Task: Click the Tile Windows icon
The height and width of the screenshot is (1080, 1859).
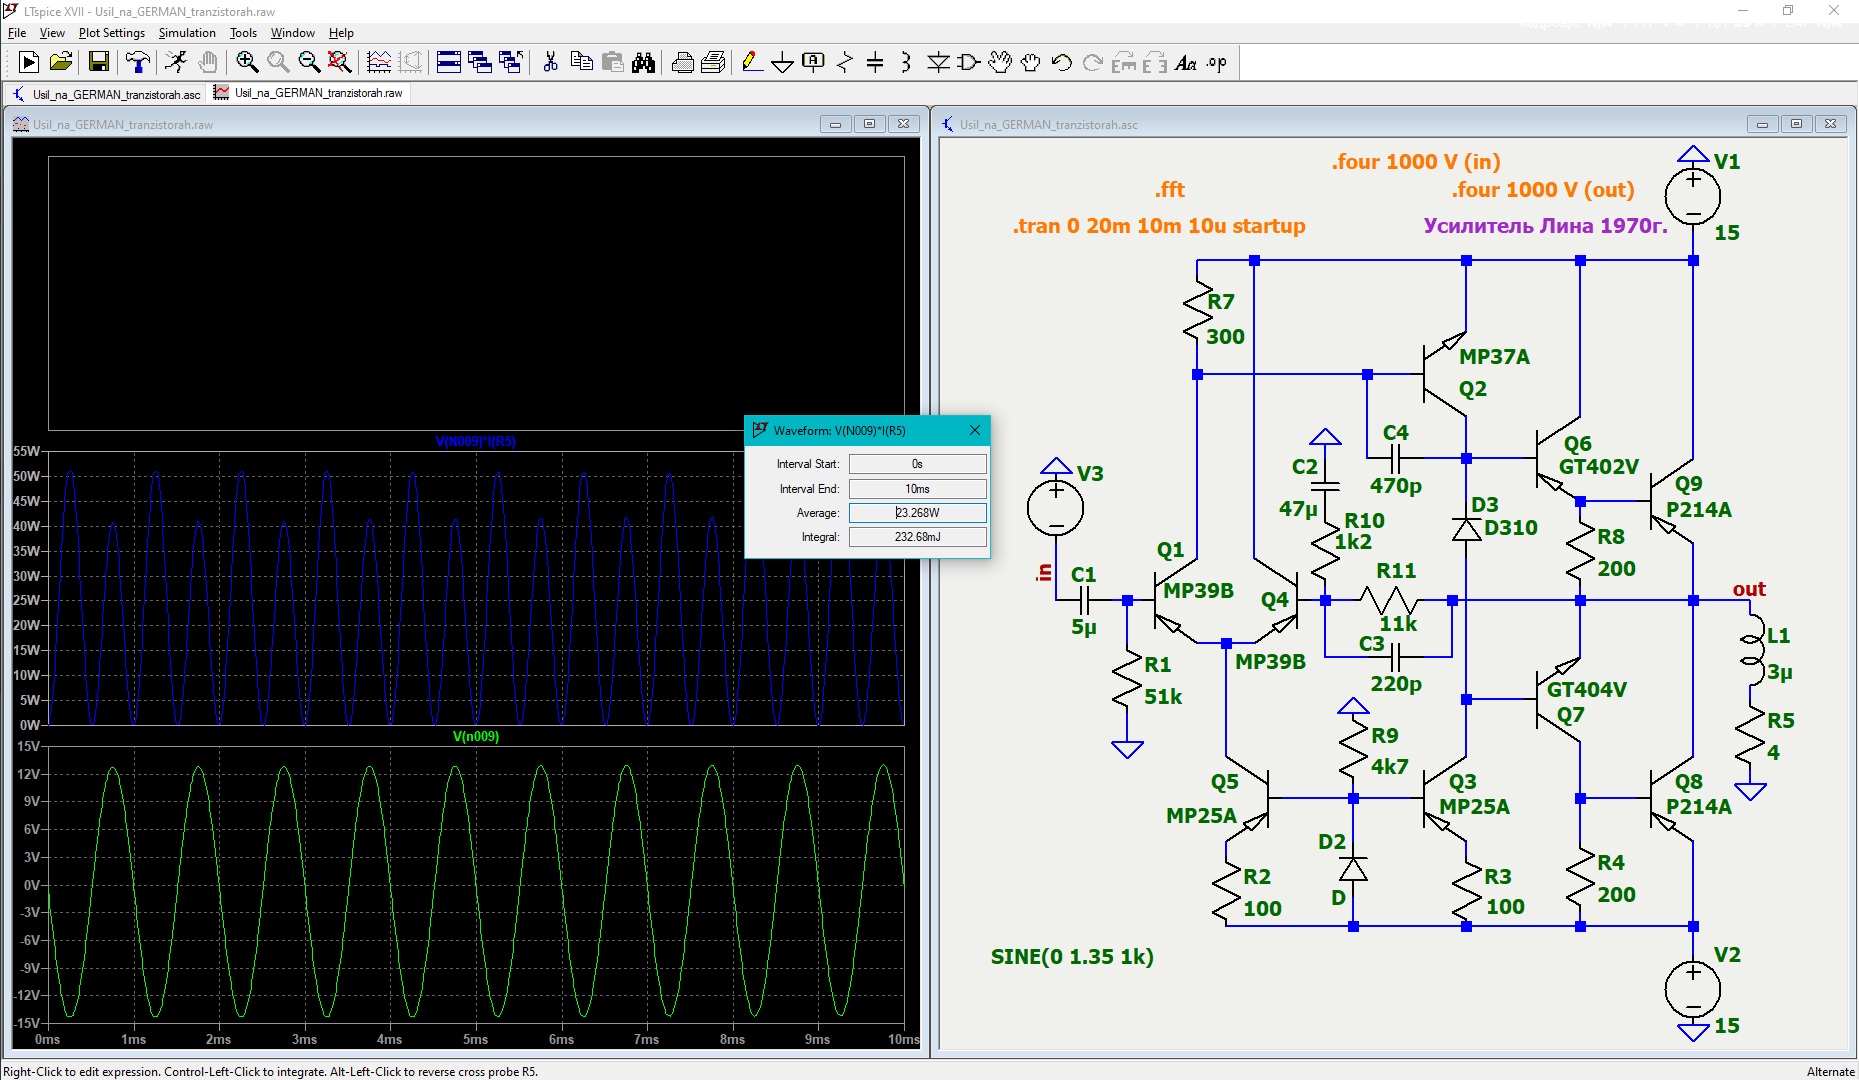Action: coord(449,63)
